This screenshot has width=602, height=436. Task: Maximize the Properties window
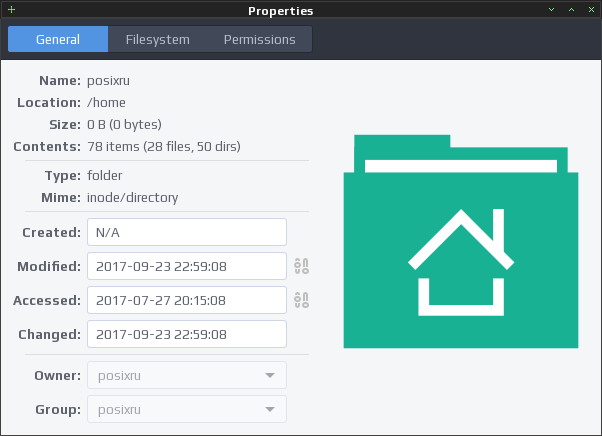tap(571, 10)
